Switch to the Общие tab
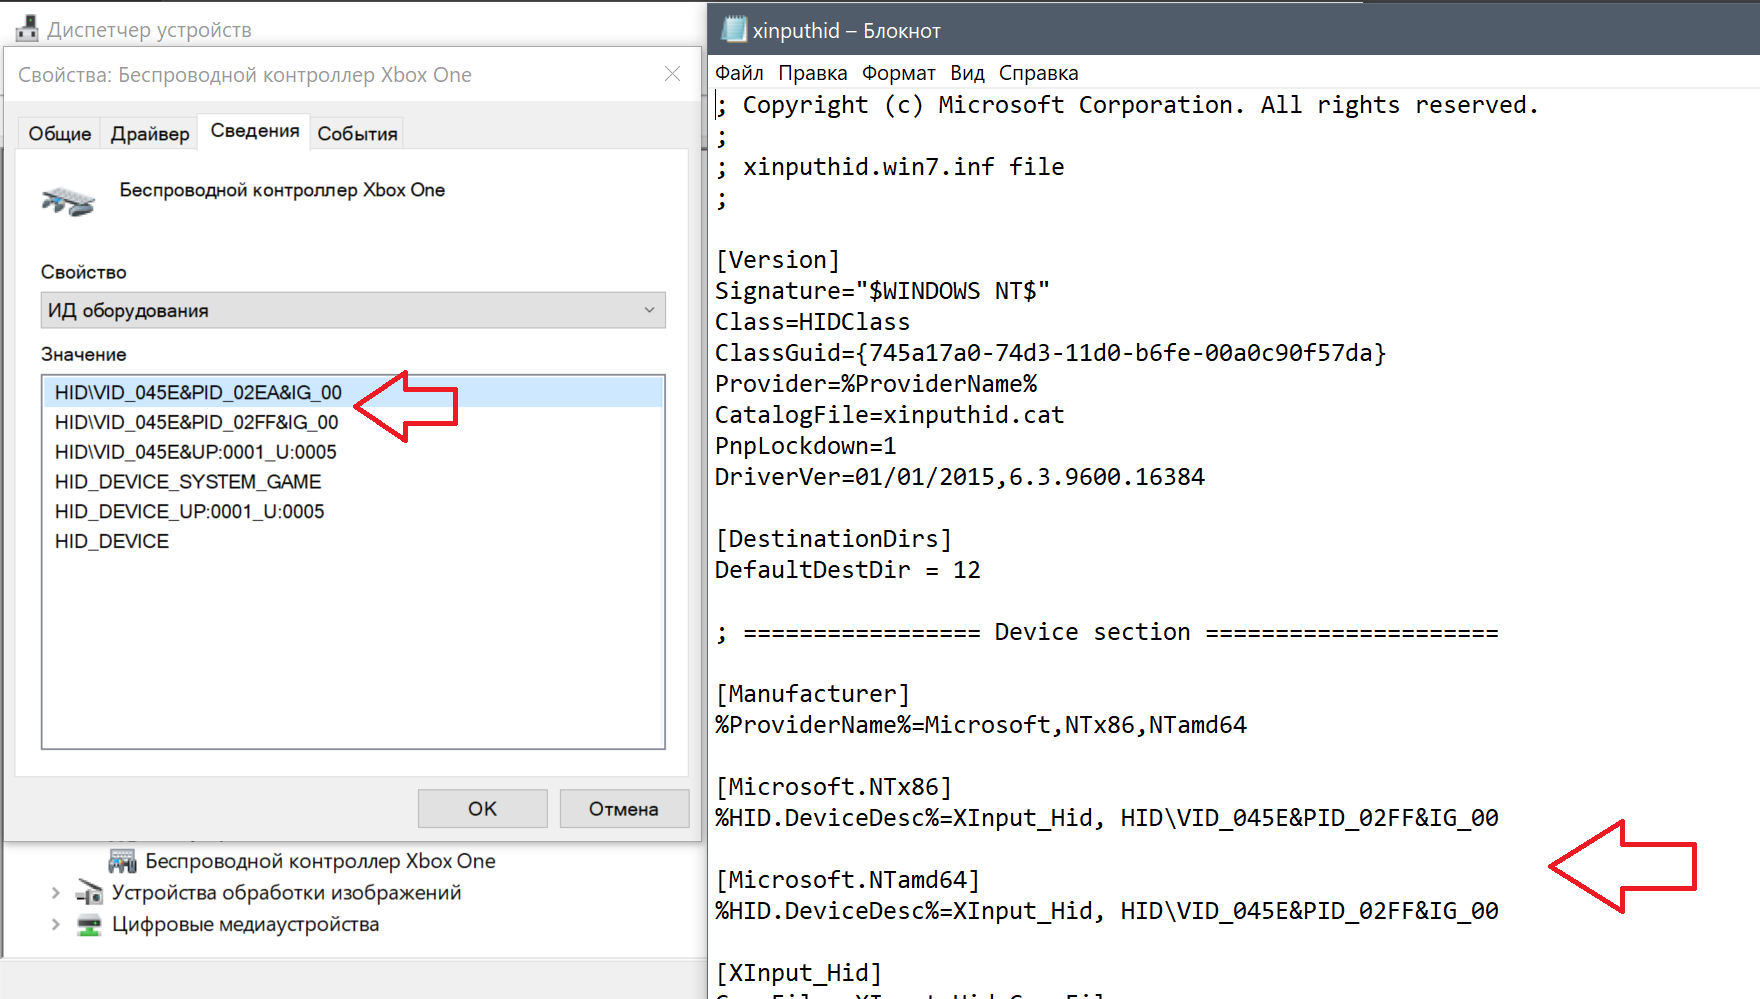The width and height of the screenshot is (1760, 999). 60,133
